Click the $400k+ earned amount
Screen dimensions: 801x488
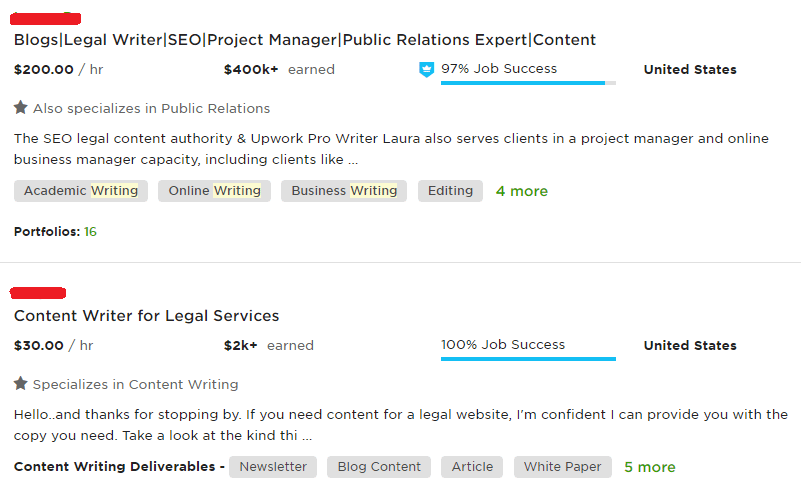pos(279,69)
